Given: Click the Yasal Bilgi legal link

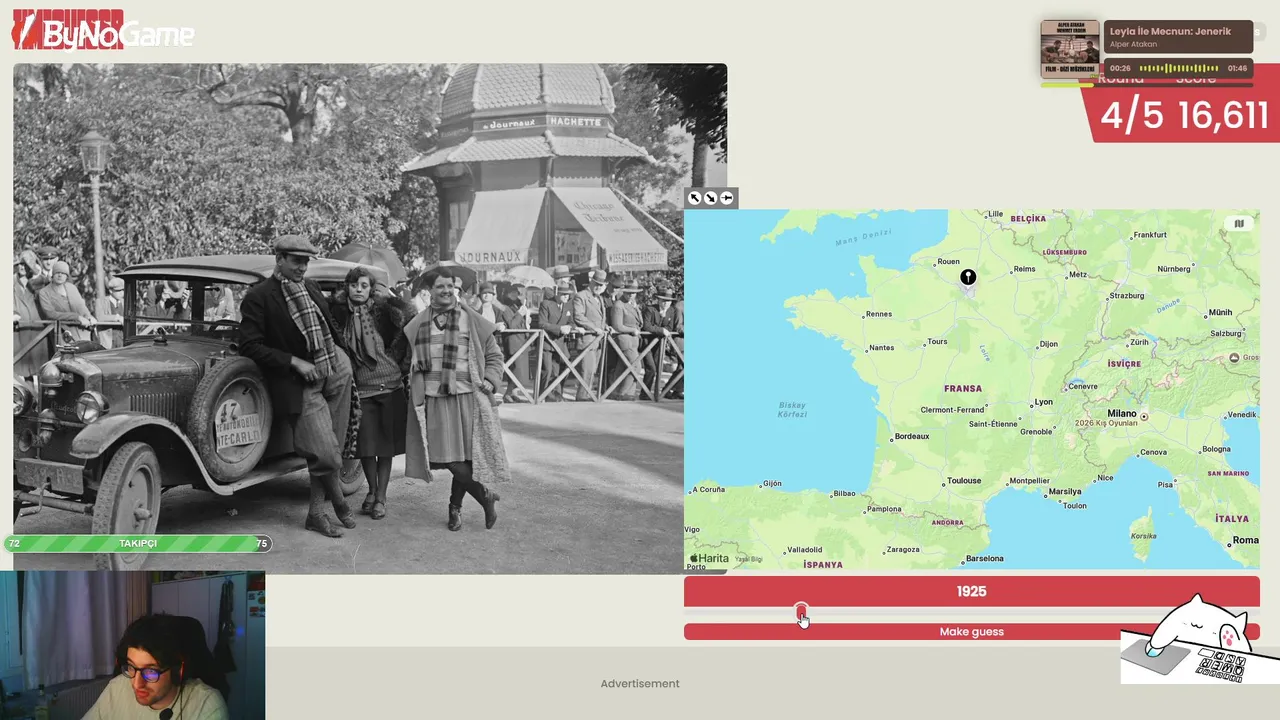Looking at the screenshot, I should coord(749,559).
